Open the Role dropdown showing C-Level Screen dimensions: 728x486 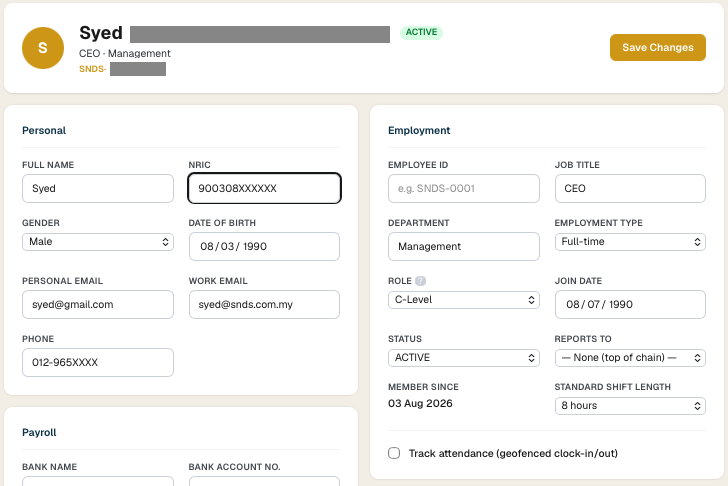click(464, 300)
